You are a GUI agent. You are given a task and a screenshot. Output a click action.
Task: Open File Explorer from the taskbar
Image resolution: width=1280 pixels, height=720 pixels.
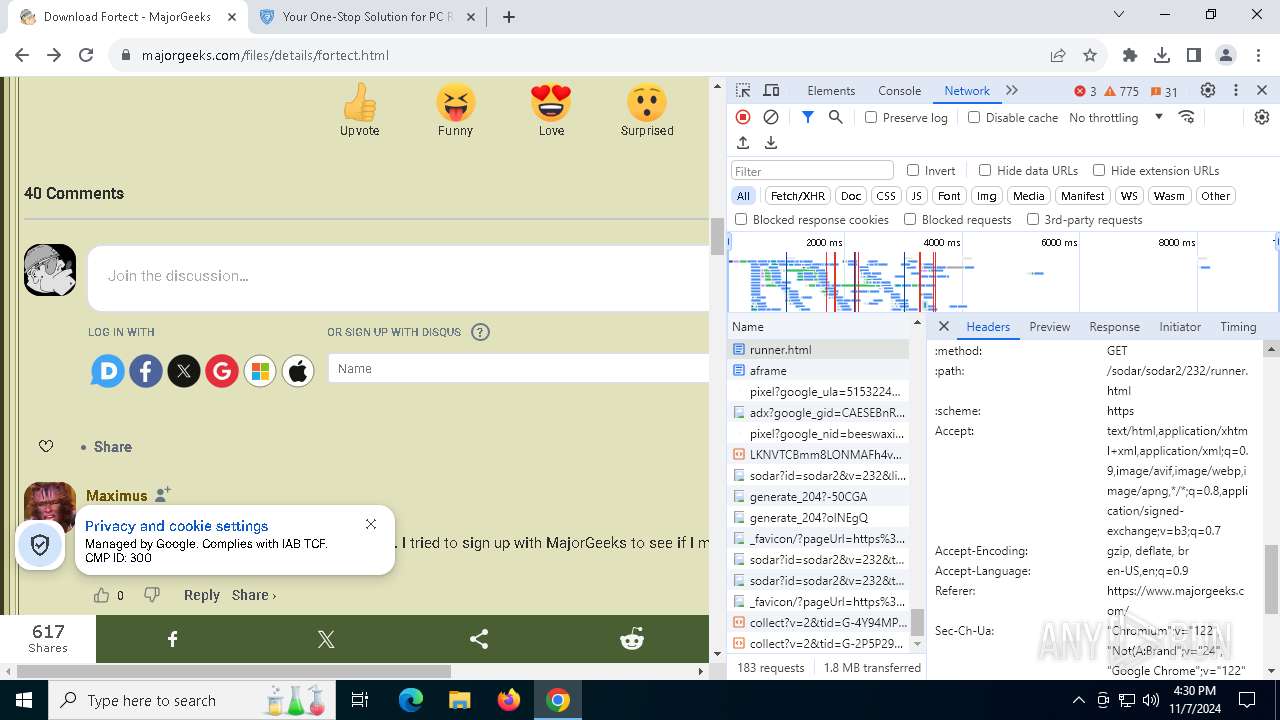point(460,700)
